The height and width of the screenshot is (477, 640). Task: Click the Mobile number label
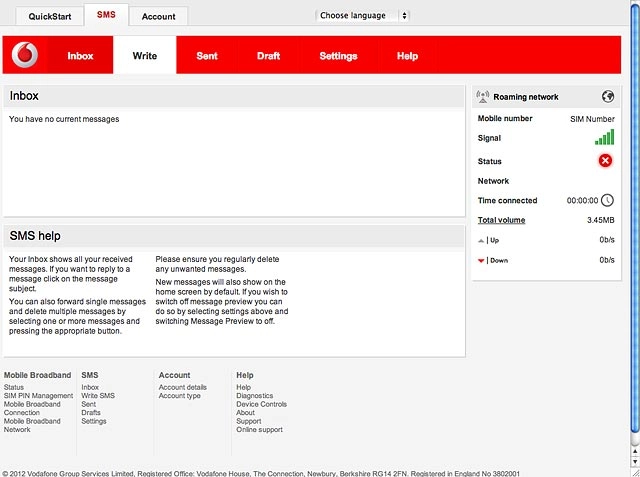(505, 118)
